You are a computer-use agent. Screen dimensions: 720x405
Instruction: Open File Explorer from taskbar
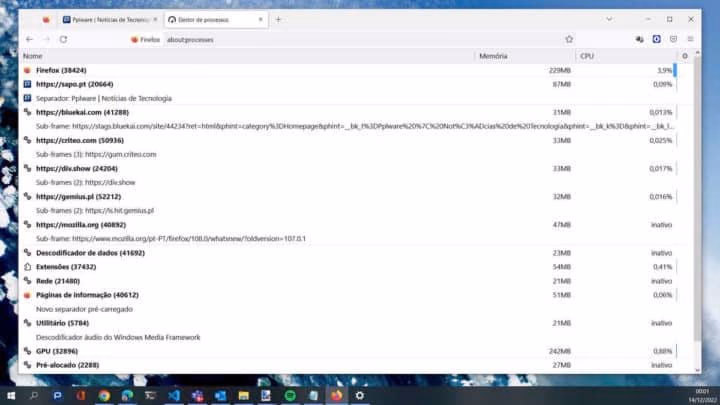(x=243, y=395)
